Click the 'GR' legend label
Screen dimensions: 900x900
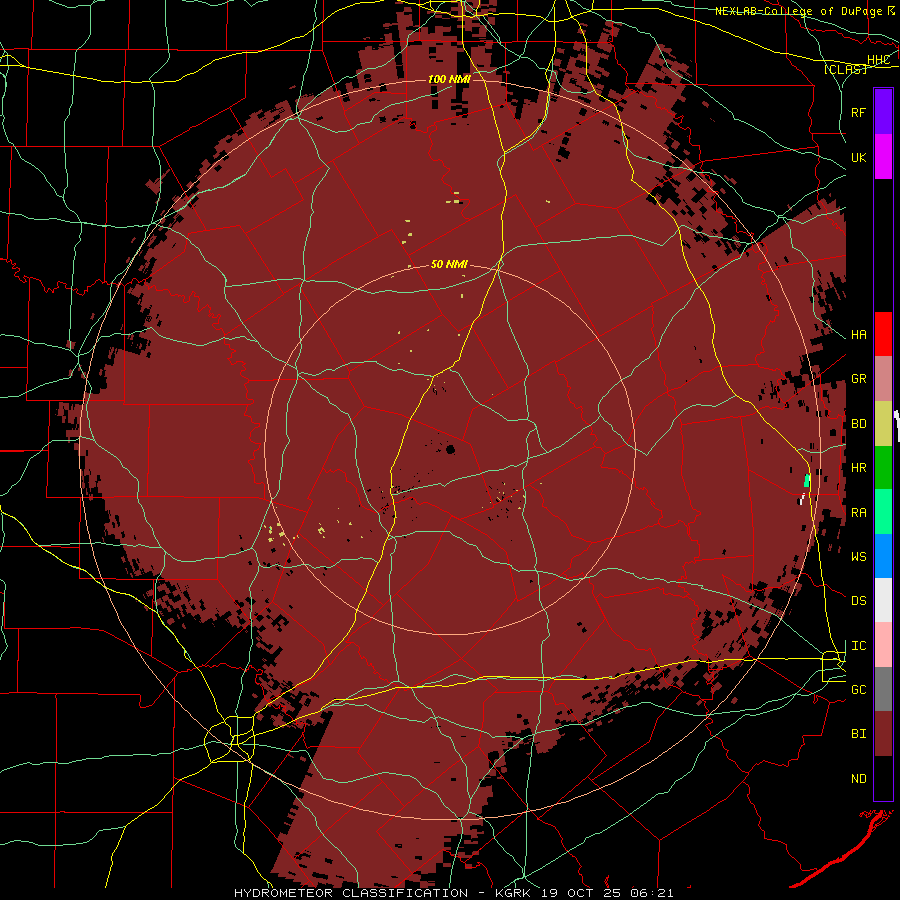pyautogui.click(x=858, y=379)
